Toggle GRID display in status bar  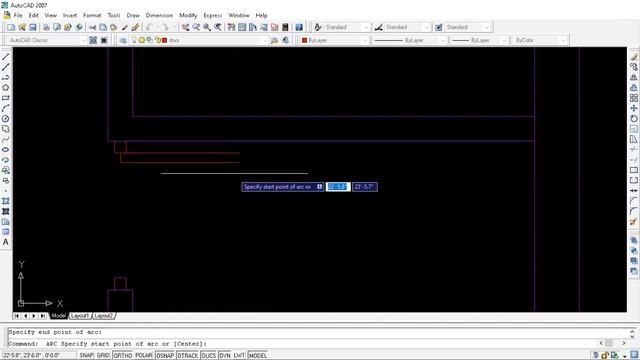tap(103, 356)
